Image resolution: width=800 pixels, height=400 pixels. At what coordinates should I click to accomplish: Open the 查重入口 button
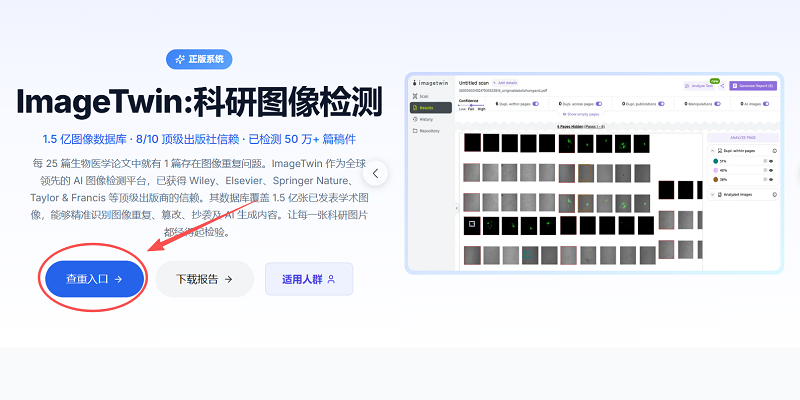click(x=94, y=279)
